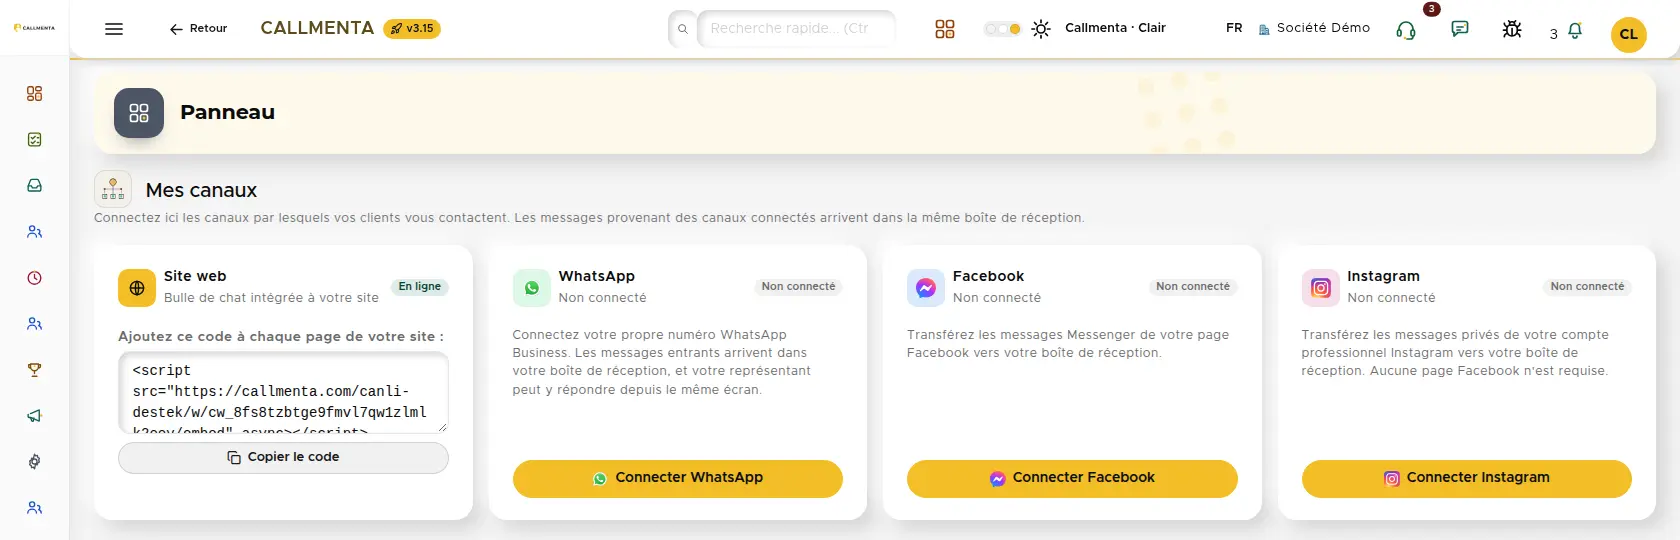Viewport: 1680px width, 540px height.
Task: Click the WhatsApp logo icon in its card
Action: [532, 288]
